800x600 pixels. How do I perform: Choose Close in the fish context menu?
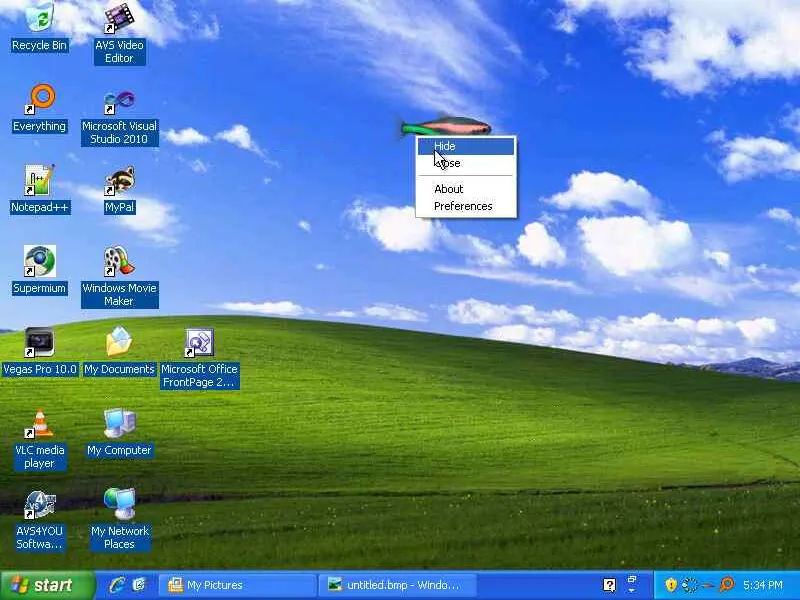point(466,163)
